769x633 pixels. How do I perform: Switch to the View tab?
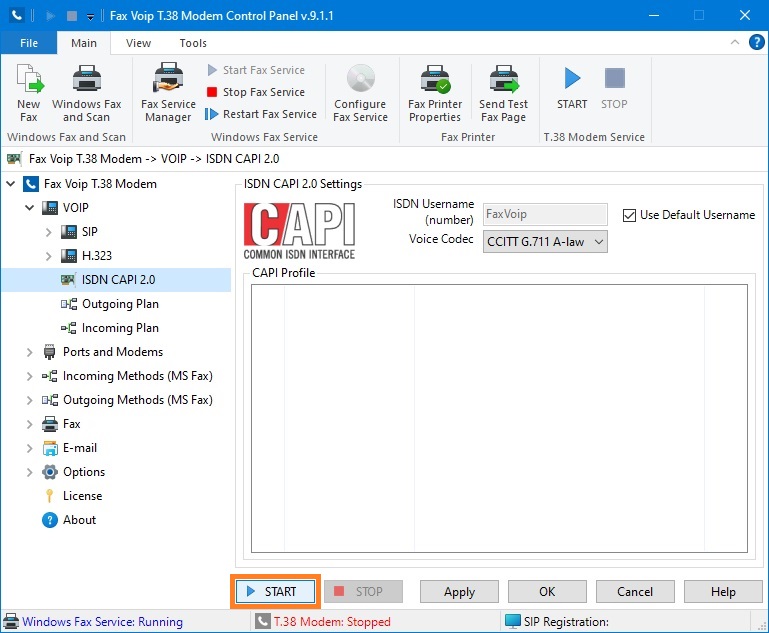point(138,43)
